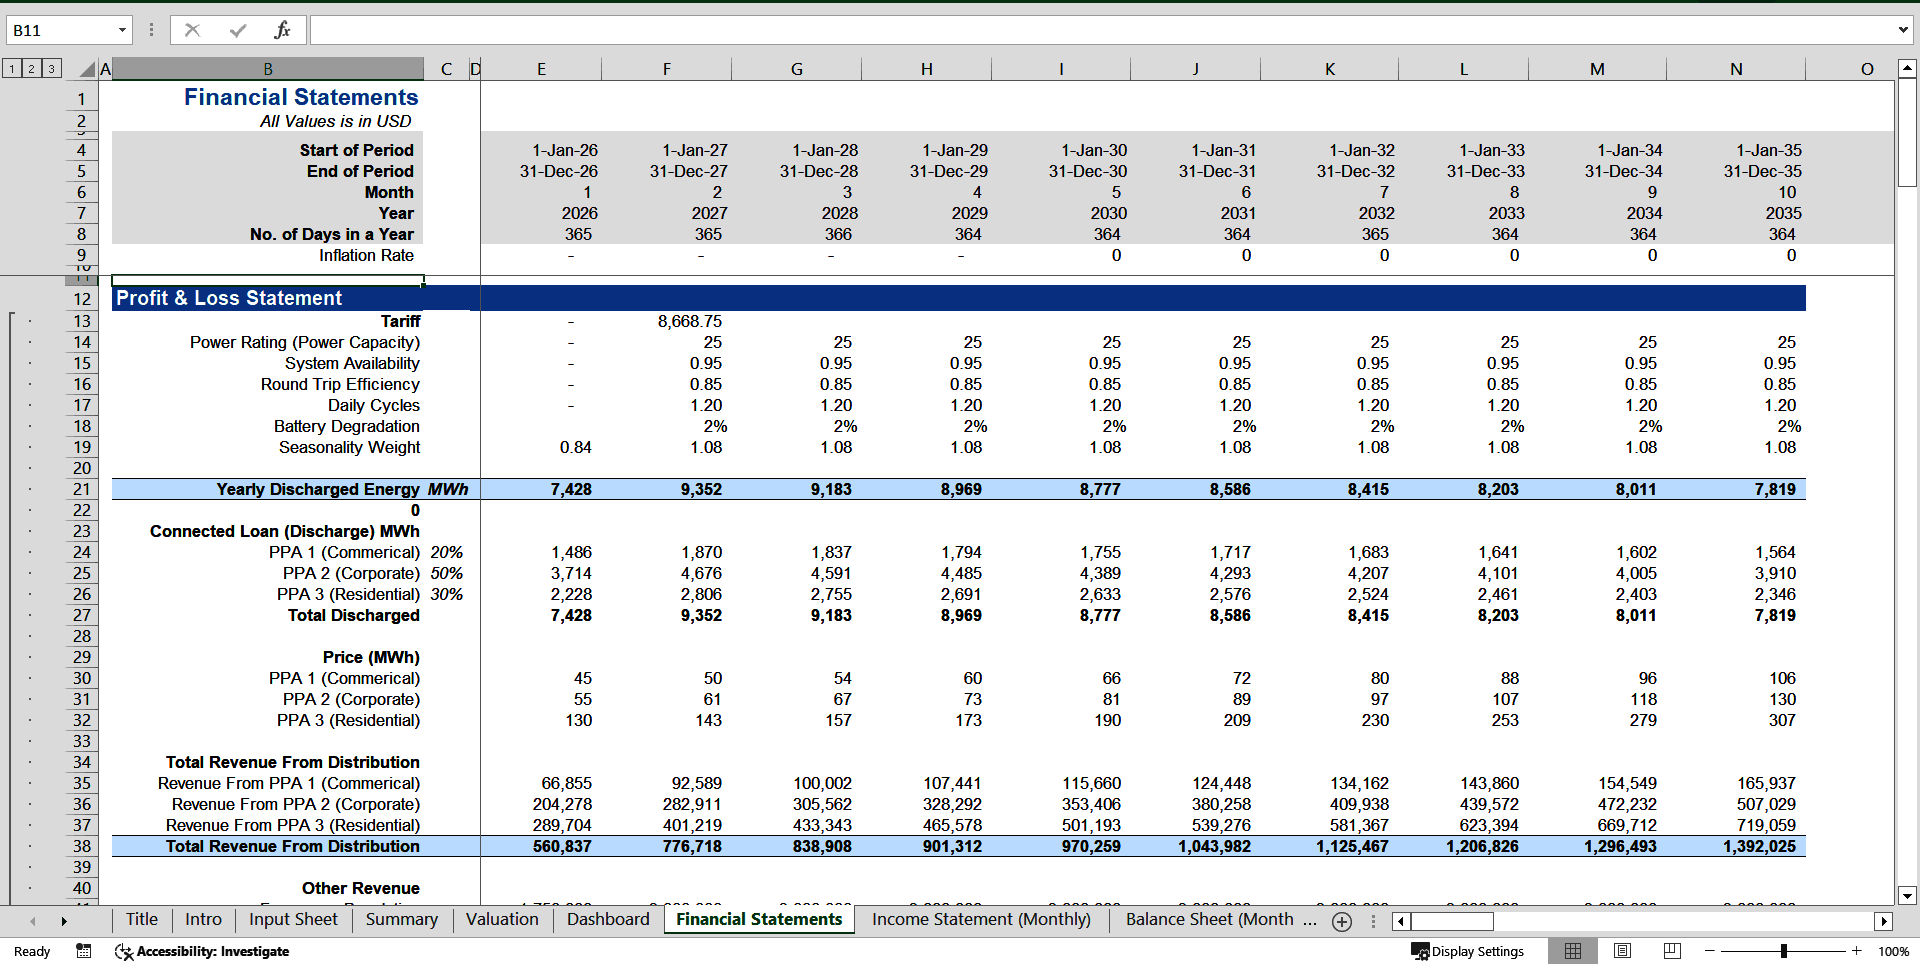Select column B header
1920x966 pixels.
coord(268,69)
